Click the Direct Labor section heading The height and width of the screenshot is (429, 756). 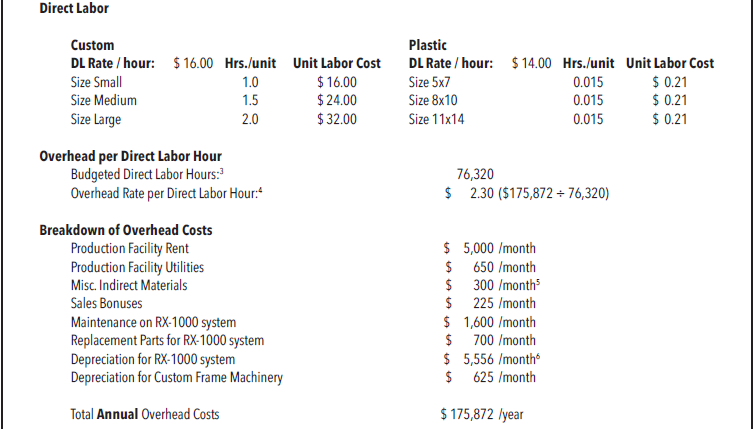click(x=74, y=9)
